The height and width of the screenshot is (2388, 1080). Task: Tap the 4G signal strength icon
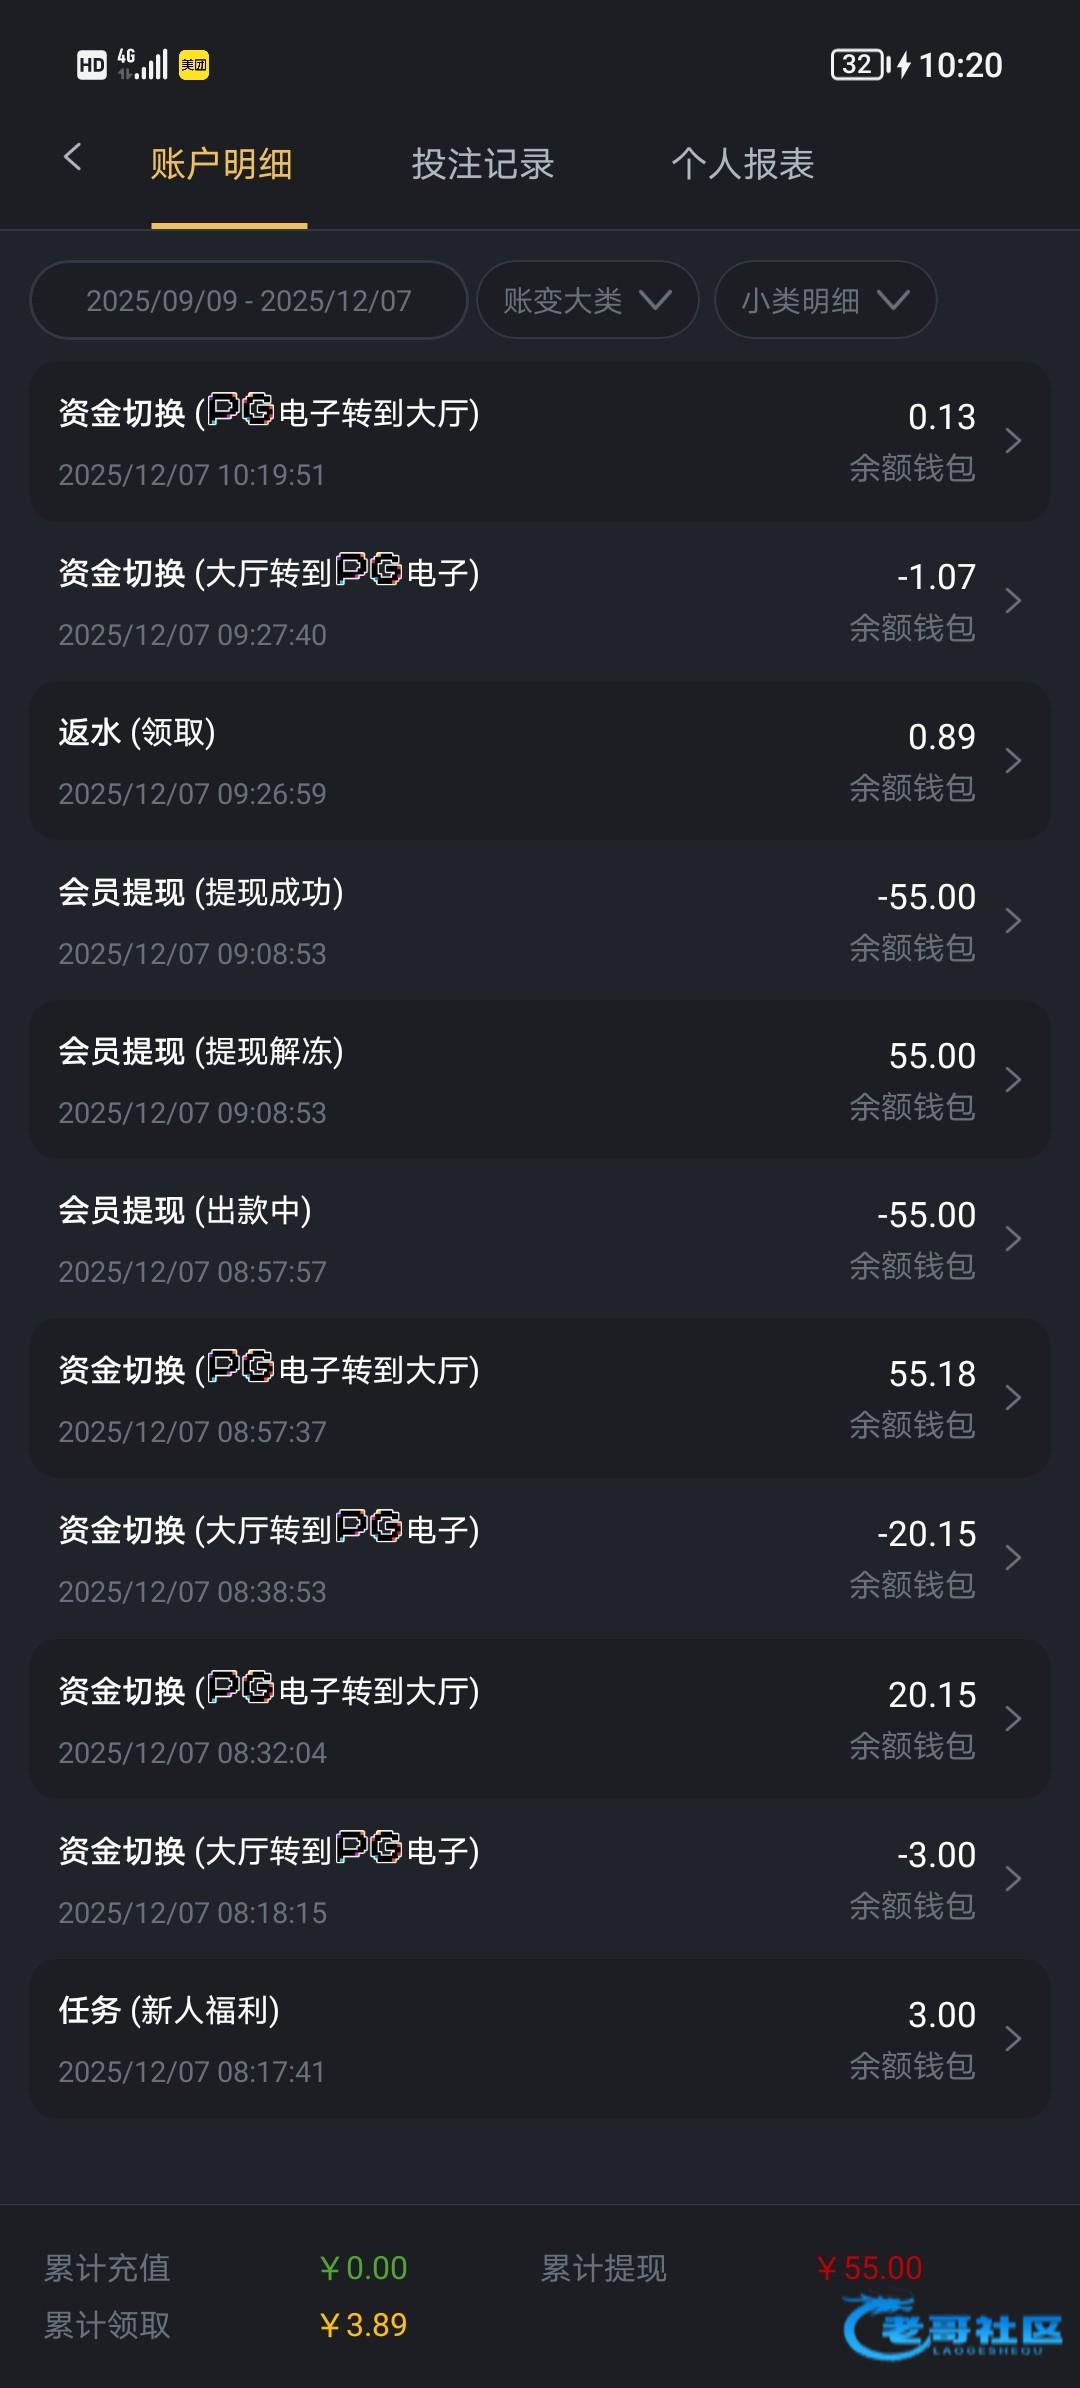pyautogui.click(x=142, y=64)
